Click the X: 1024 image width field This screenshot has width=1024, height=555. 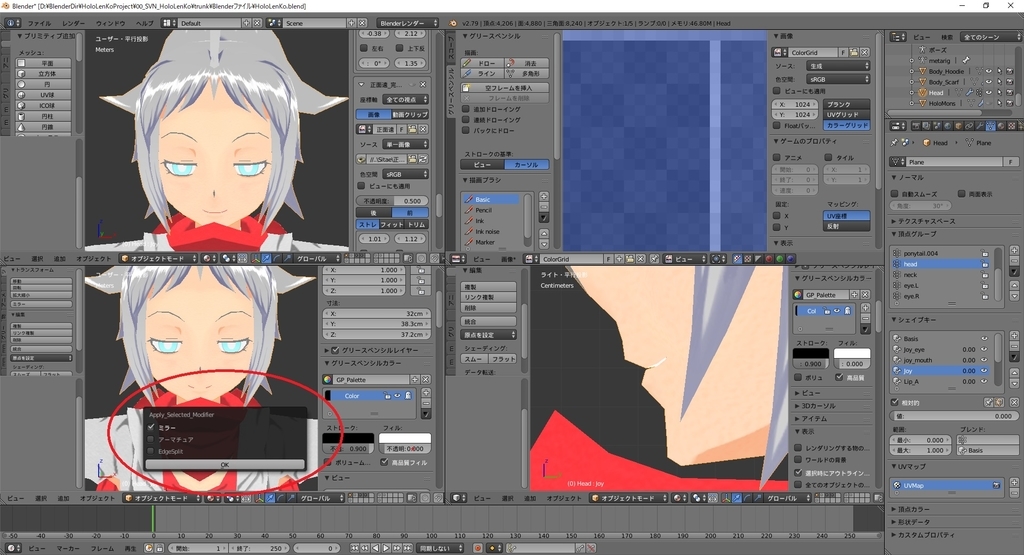794,104
